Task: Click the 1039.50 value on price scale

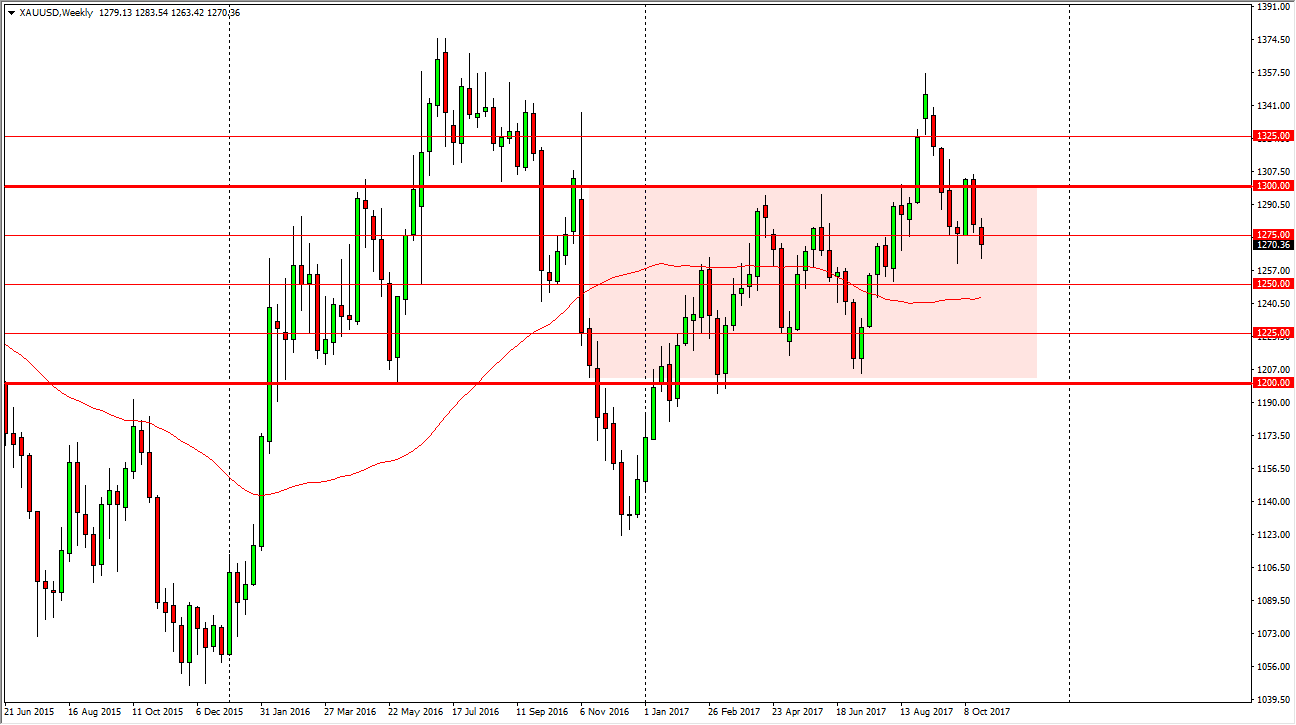Action: pos(1270,699)
